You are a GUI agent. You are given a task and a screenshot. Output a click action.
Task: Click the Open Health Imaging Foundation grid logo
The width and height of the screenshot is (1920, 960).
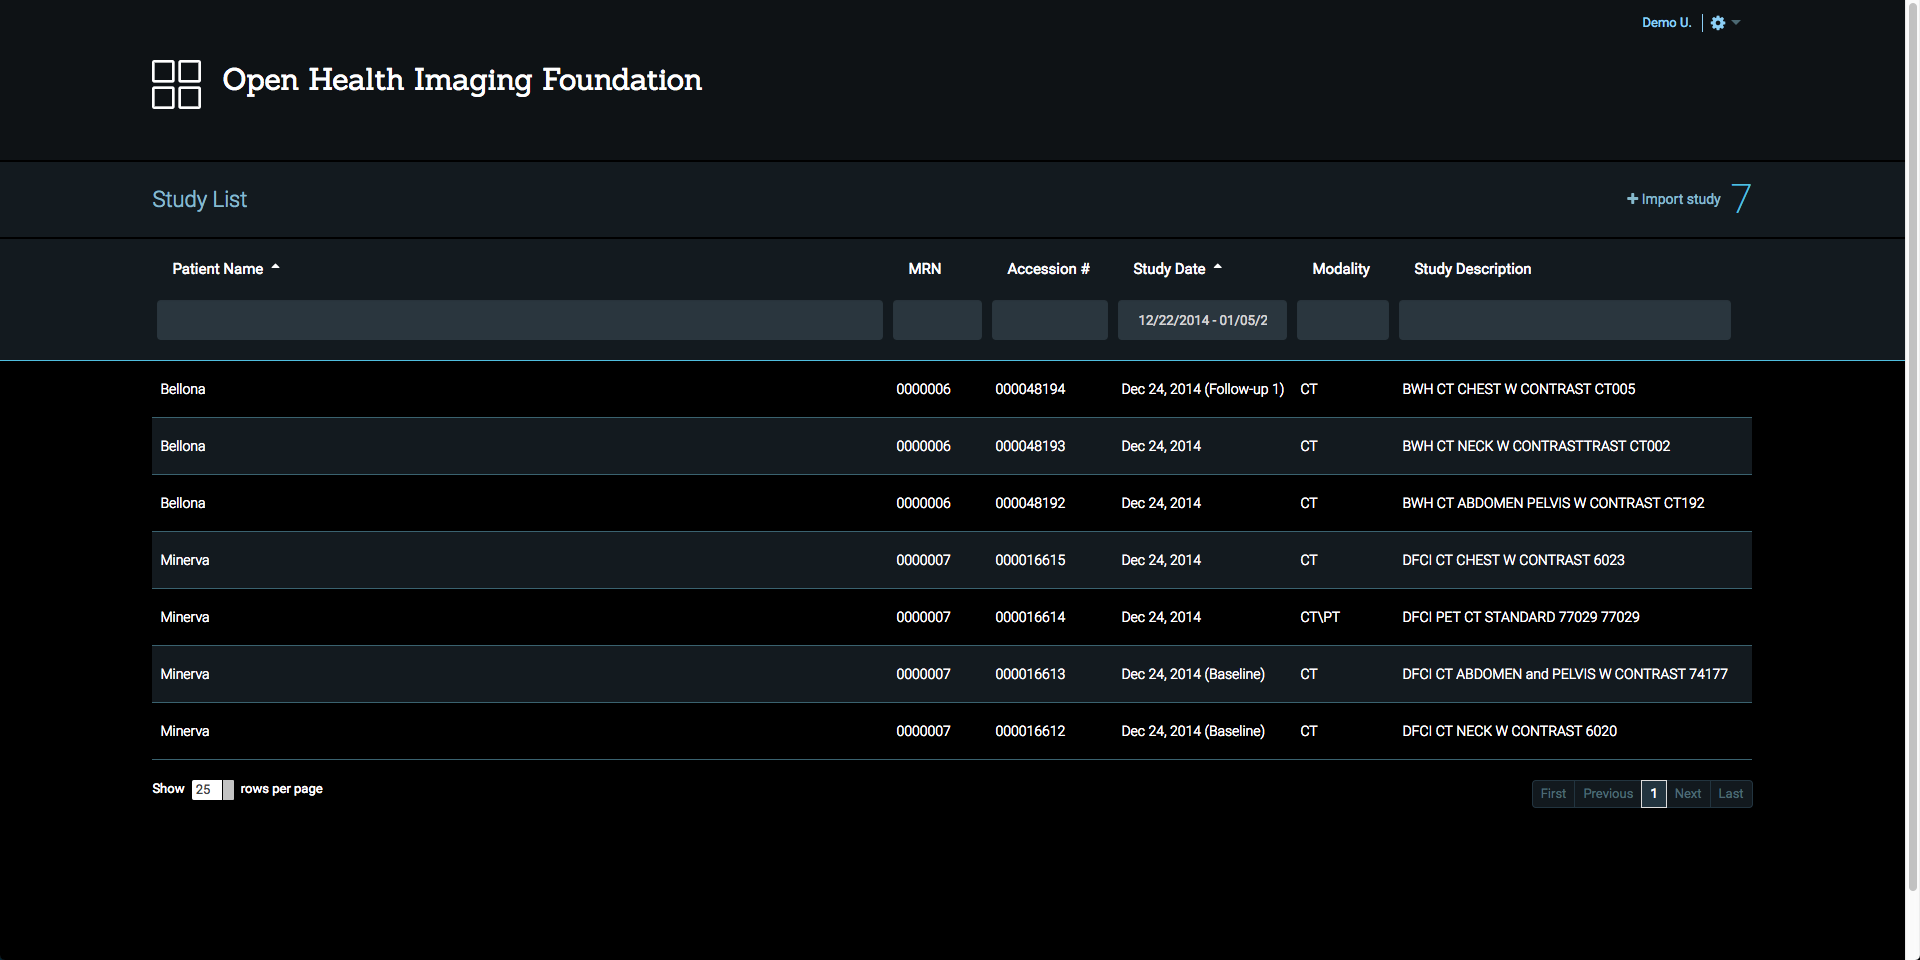(176, 84)
